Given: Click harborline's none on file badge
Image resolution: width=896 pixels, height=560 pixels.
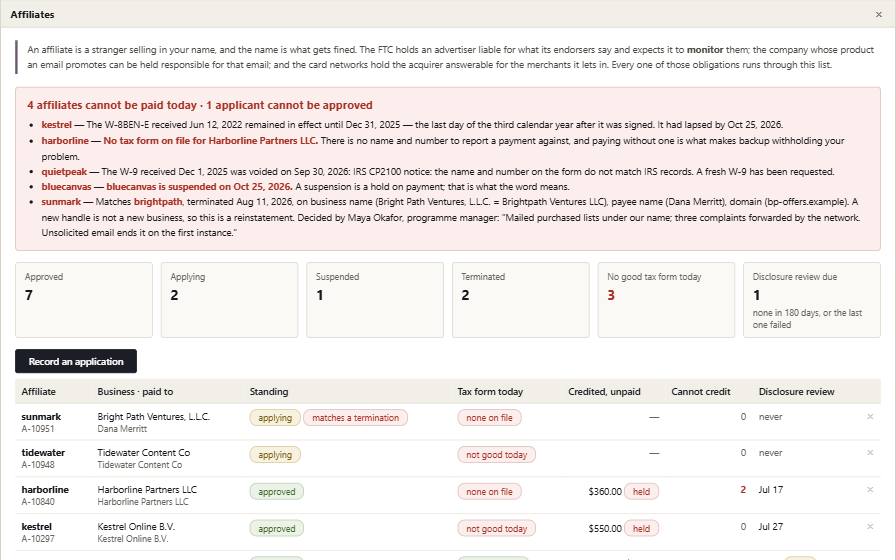Looking at the screenshot, I should point(489,491).
